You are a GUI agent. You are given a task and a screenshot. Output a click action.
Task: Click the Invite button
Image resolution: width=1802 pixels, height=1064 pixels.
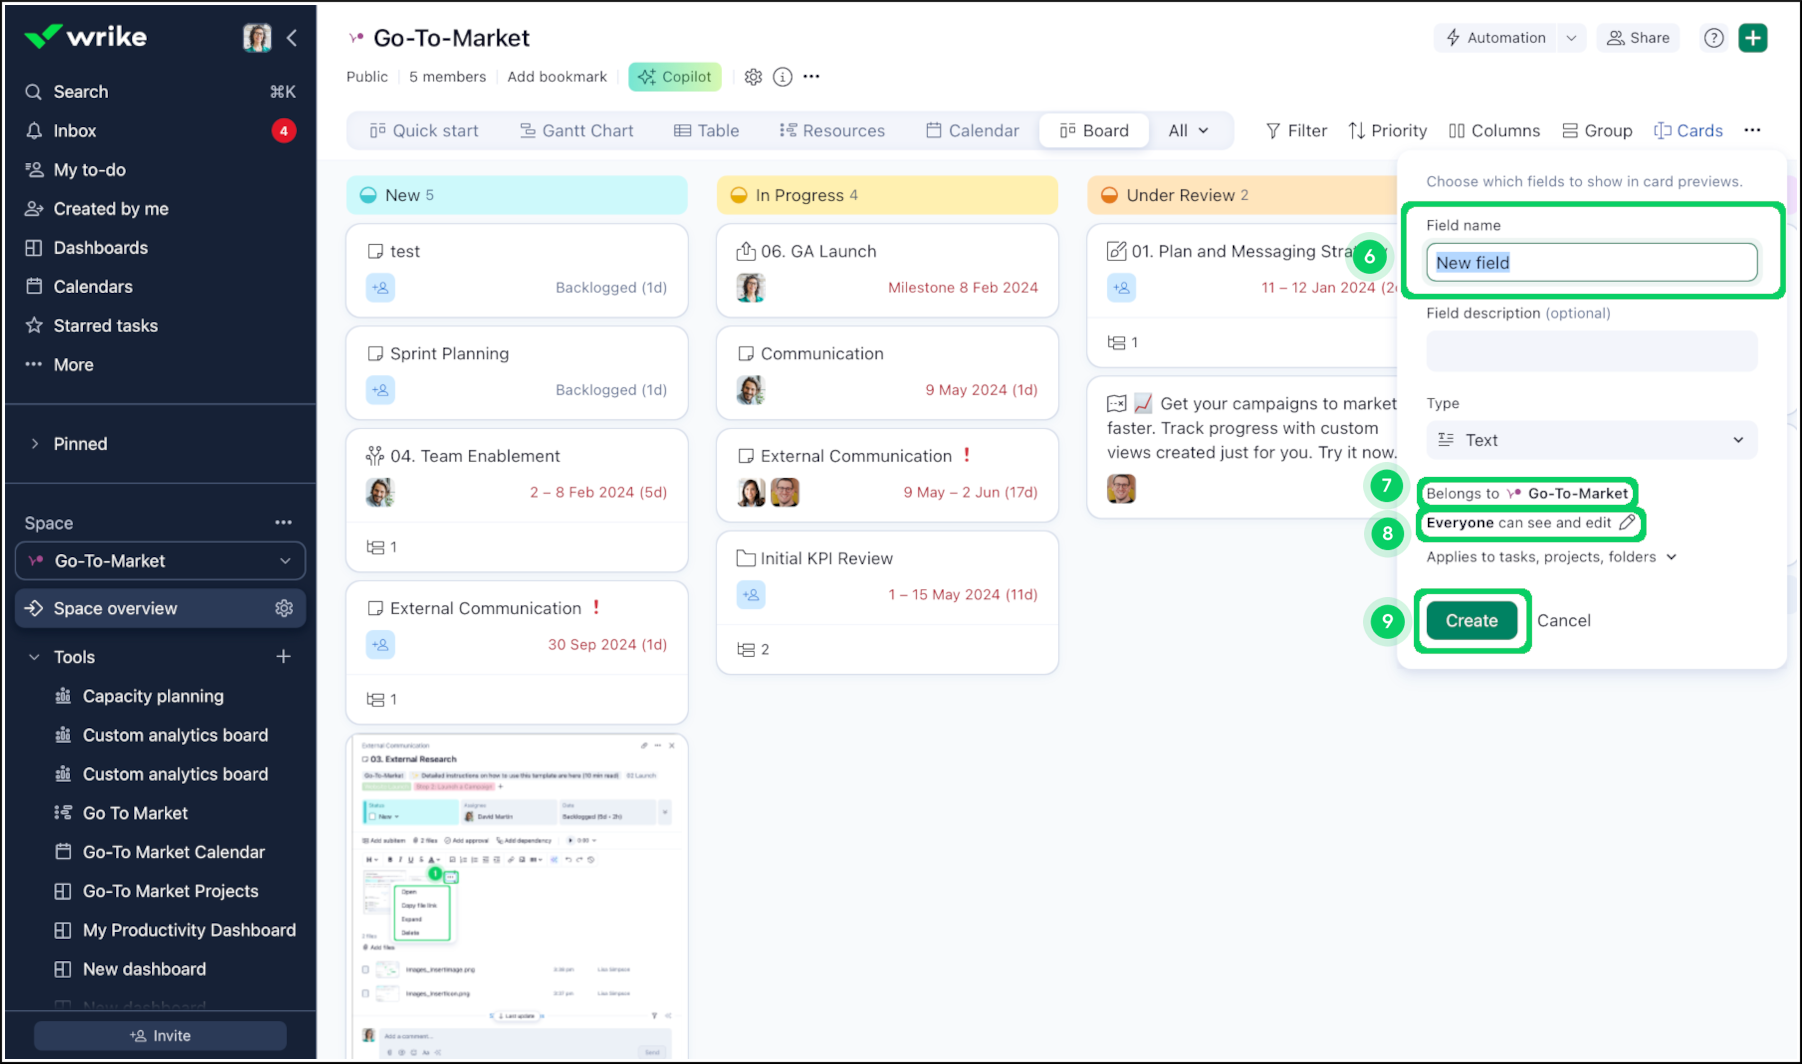160,1036
